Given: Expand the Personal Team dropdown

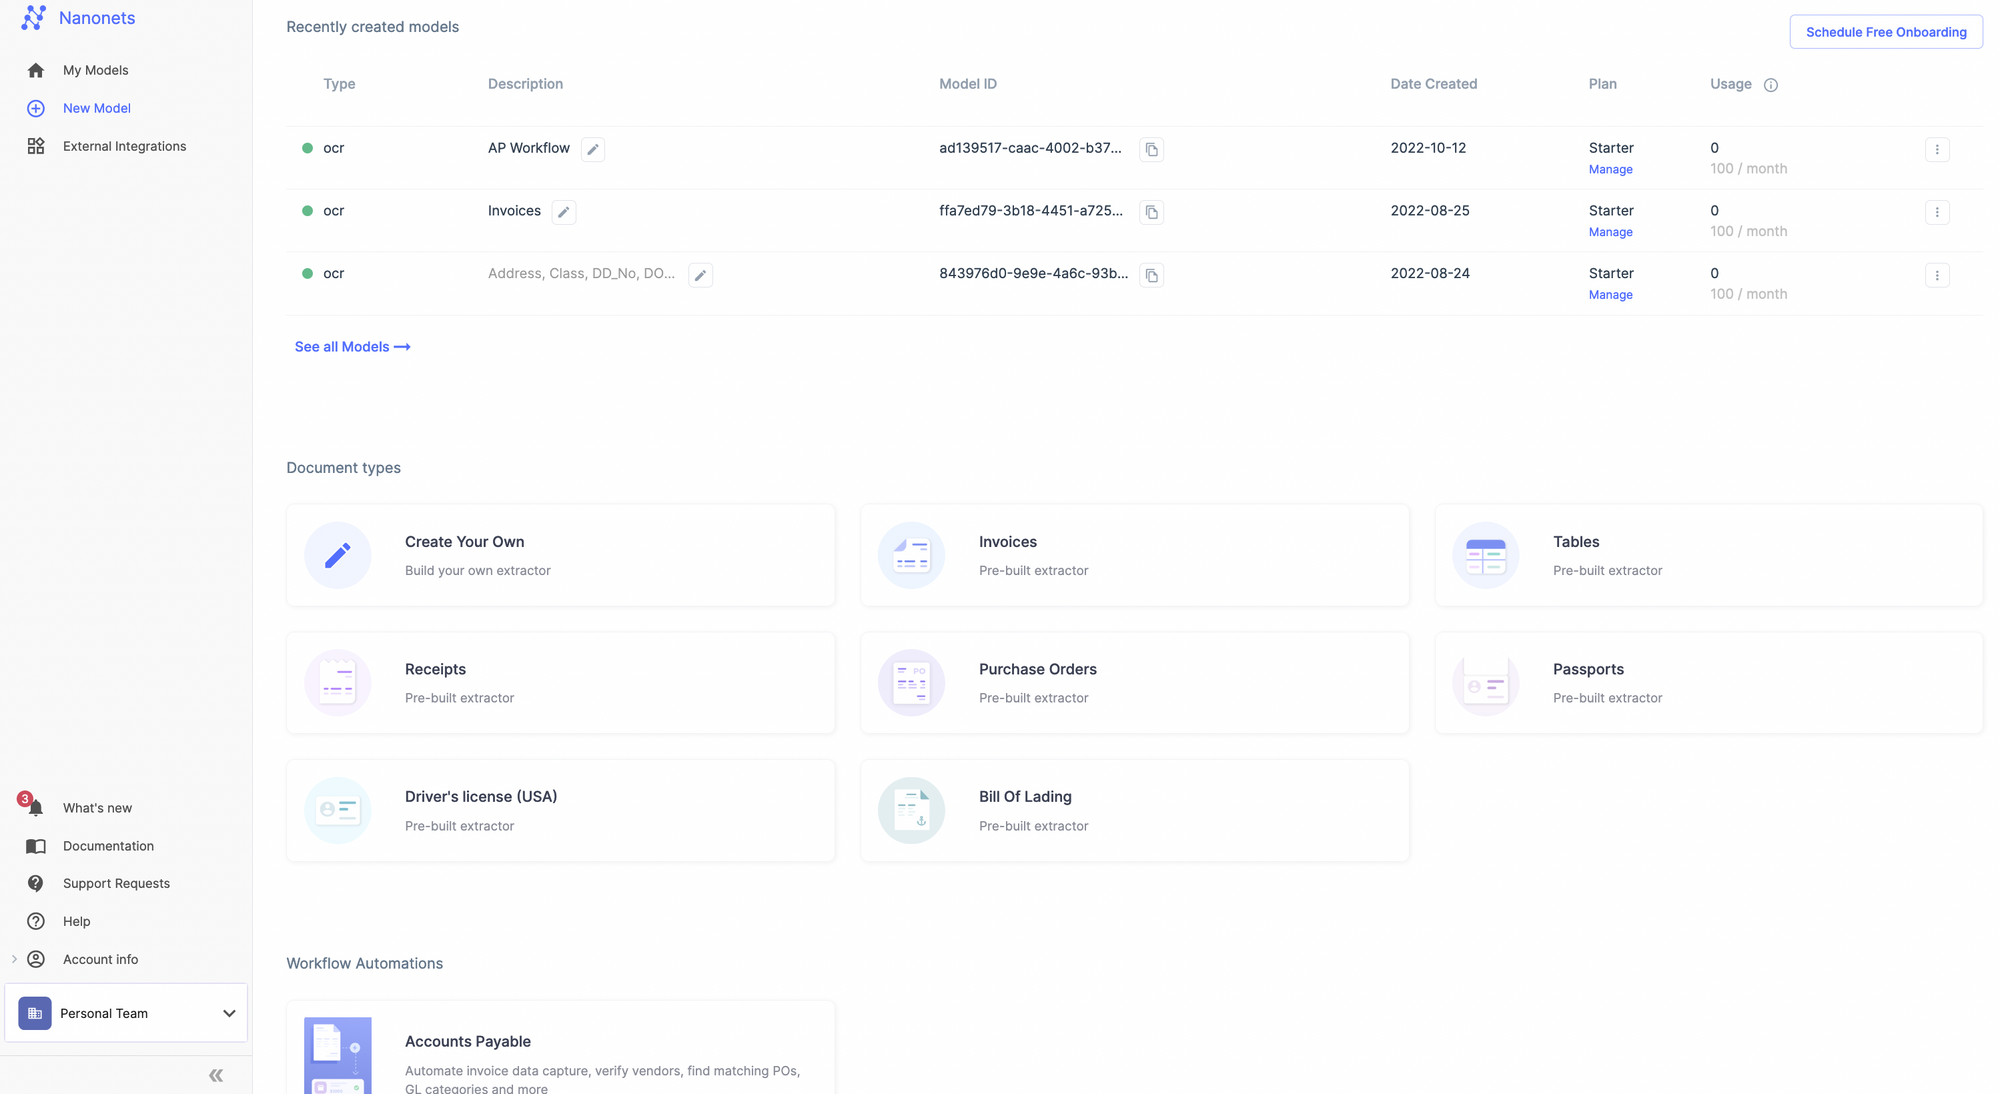Looking at the screenshot, I should [x=228, y=1013].
